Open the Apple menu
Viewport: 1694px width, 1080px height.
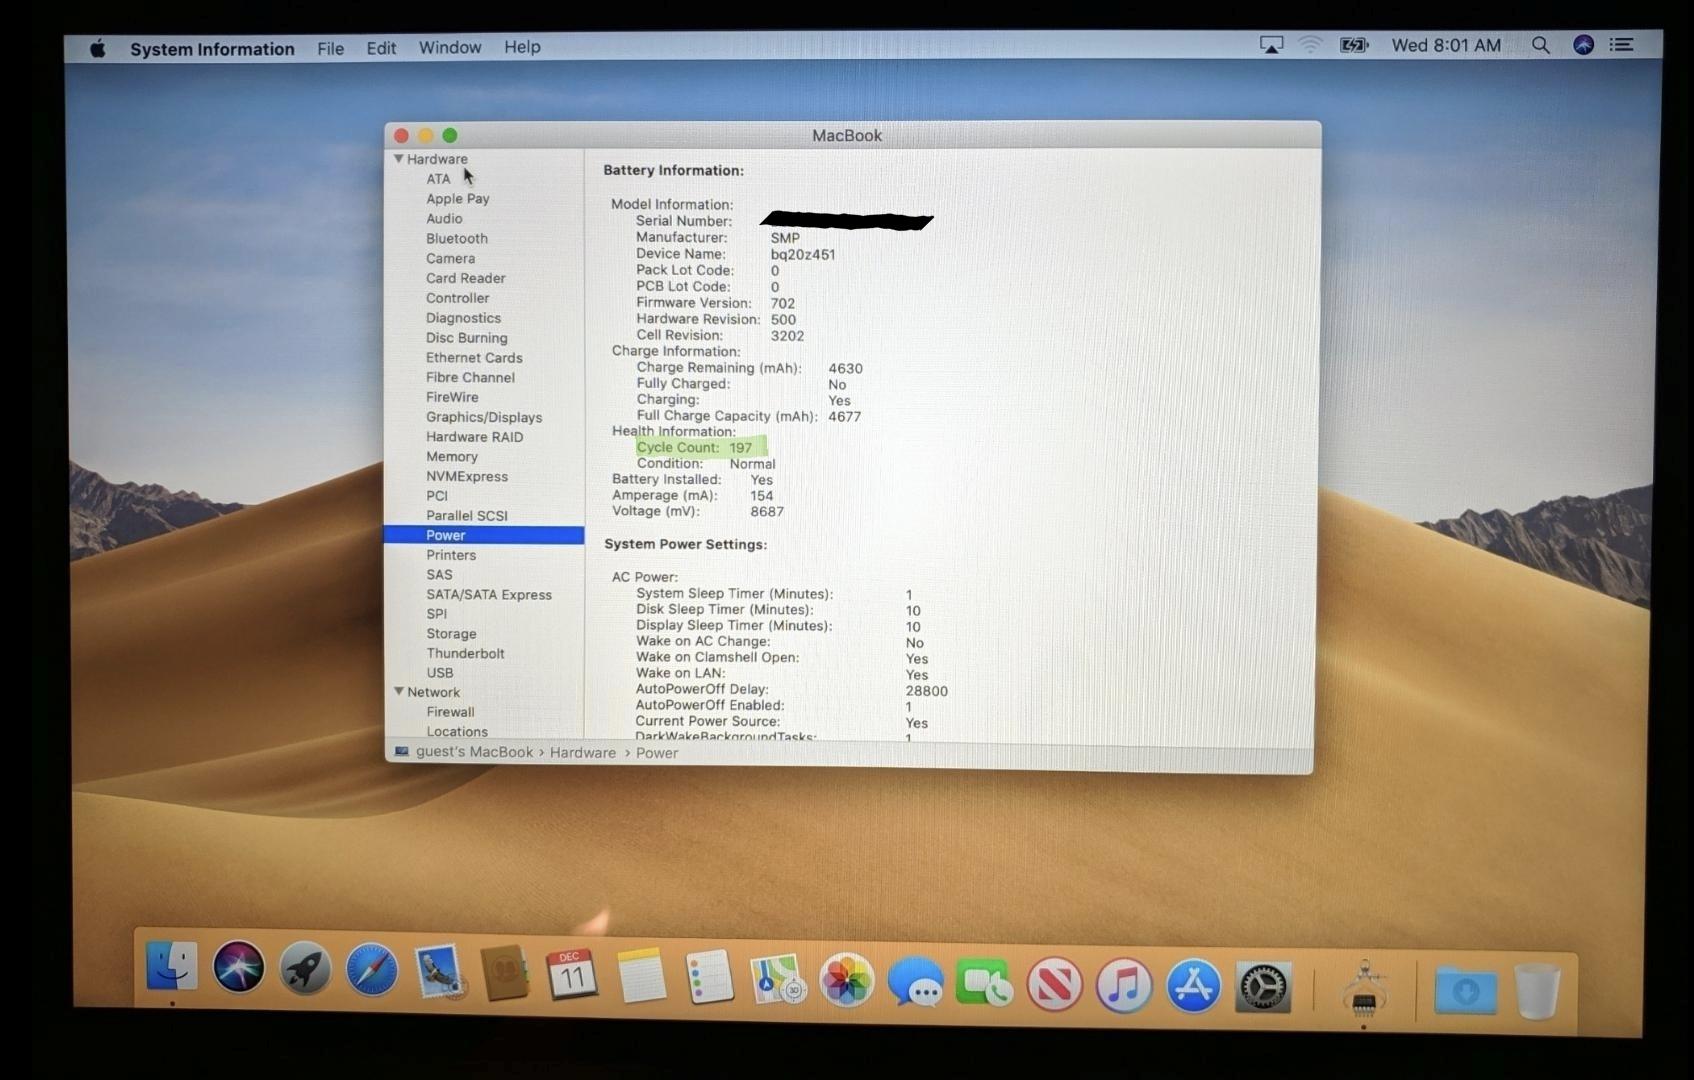coord(97,48)
